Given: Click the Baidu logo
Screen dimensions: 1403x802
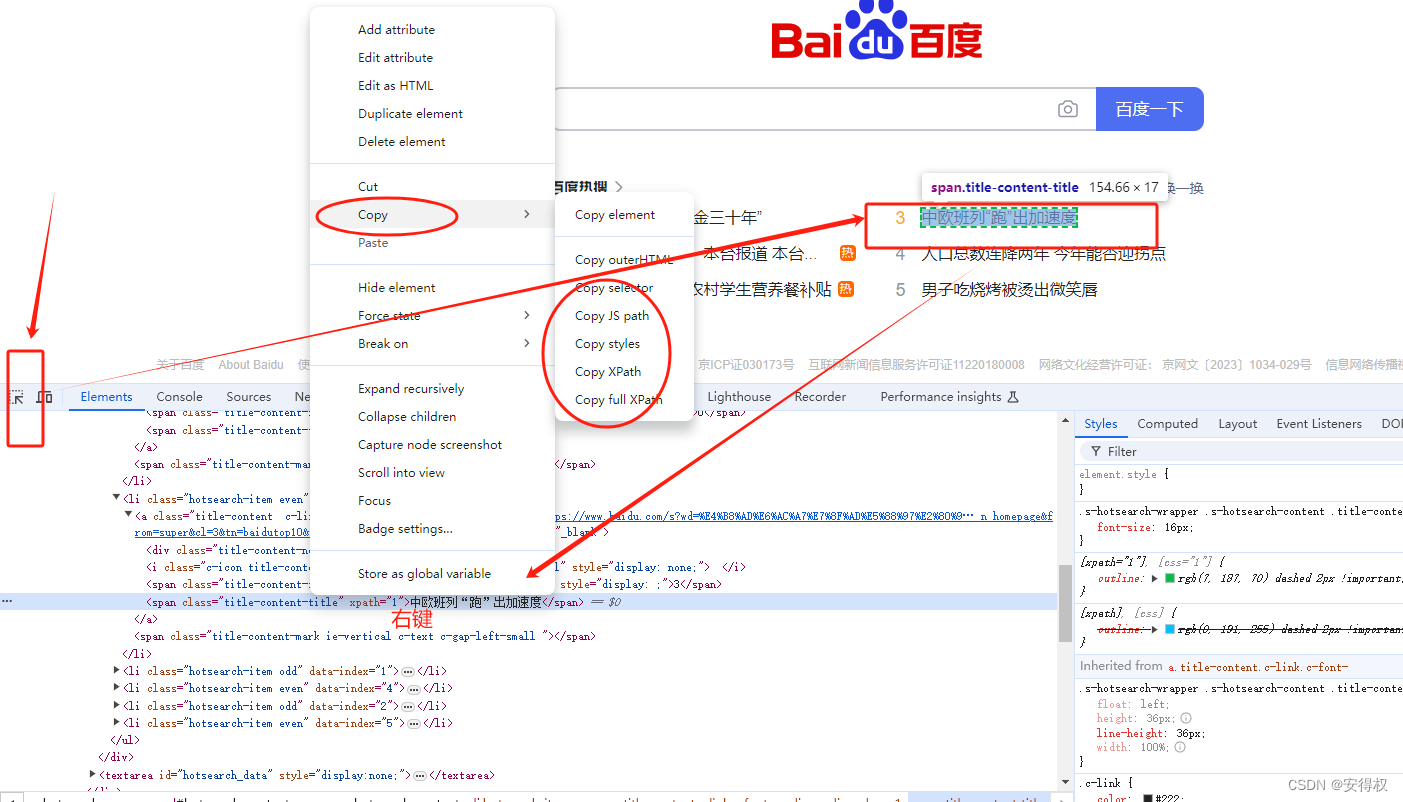Looking at the screenshot, I should pyautogui.click(x=877, y=31).
